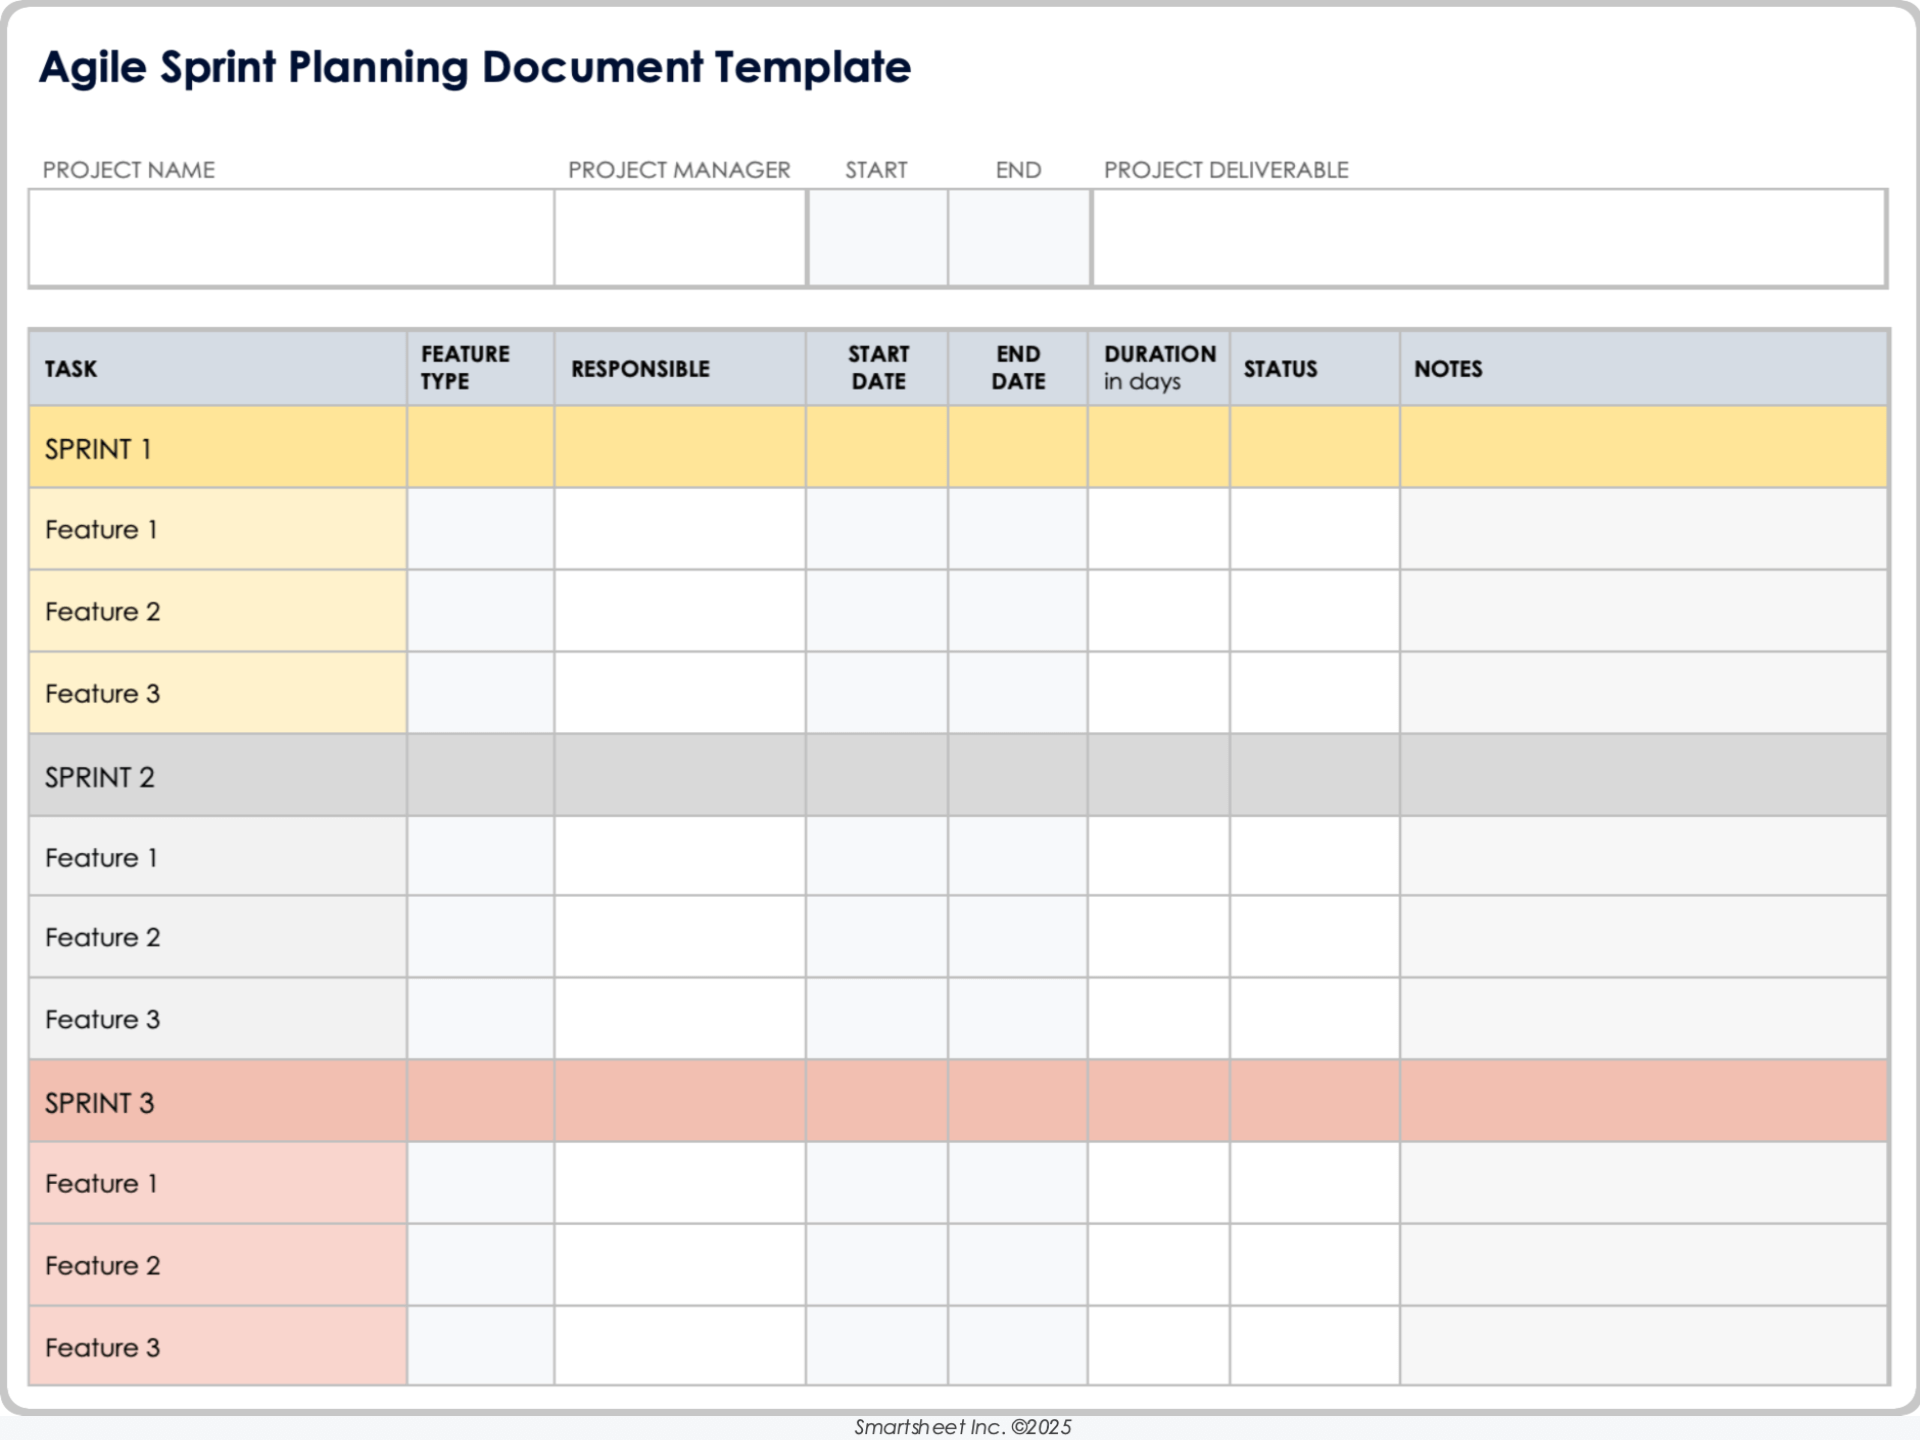Click the Project Deliverable input box
Image resolution: width=1920 pixels, height=1440 pixels.
tap(1489, 238)
